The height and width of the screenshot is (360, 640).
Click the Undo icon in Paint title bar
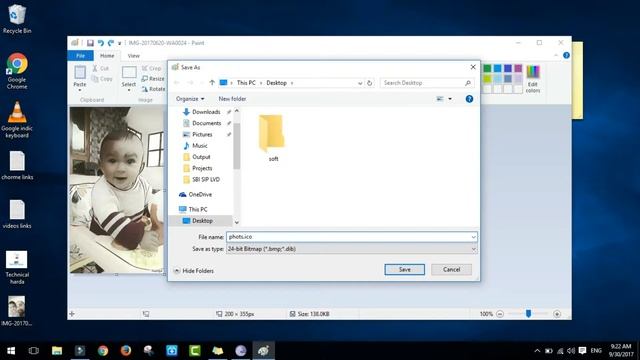[101, 43]
